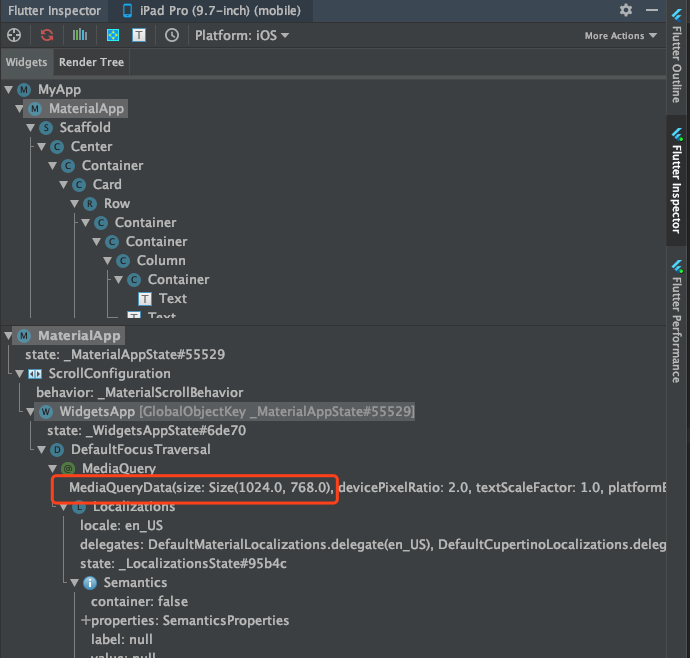Open the Flutter Performance side panel
This screenshot has width=690, height=658.
click(x=677, y=321)
